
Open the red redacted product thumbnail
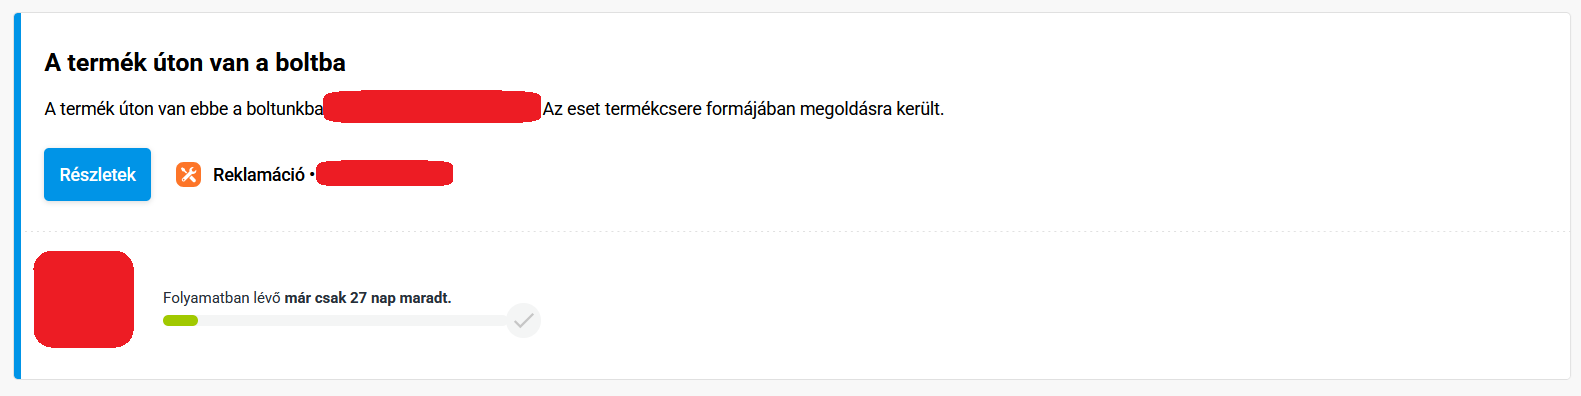point(84,299)
